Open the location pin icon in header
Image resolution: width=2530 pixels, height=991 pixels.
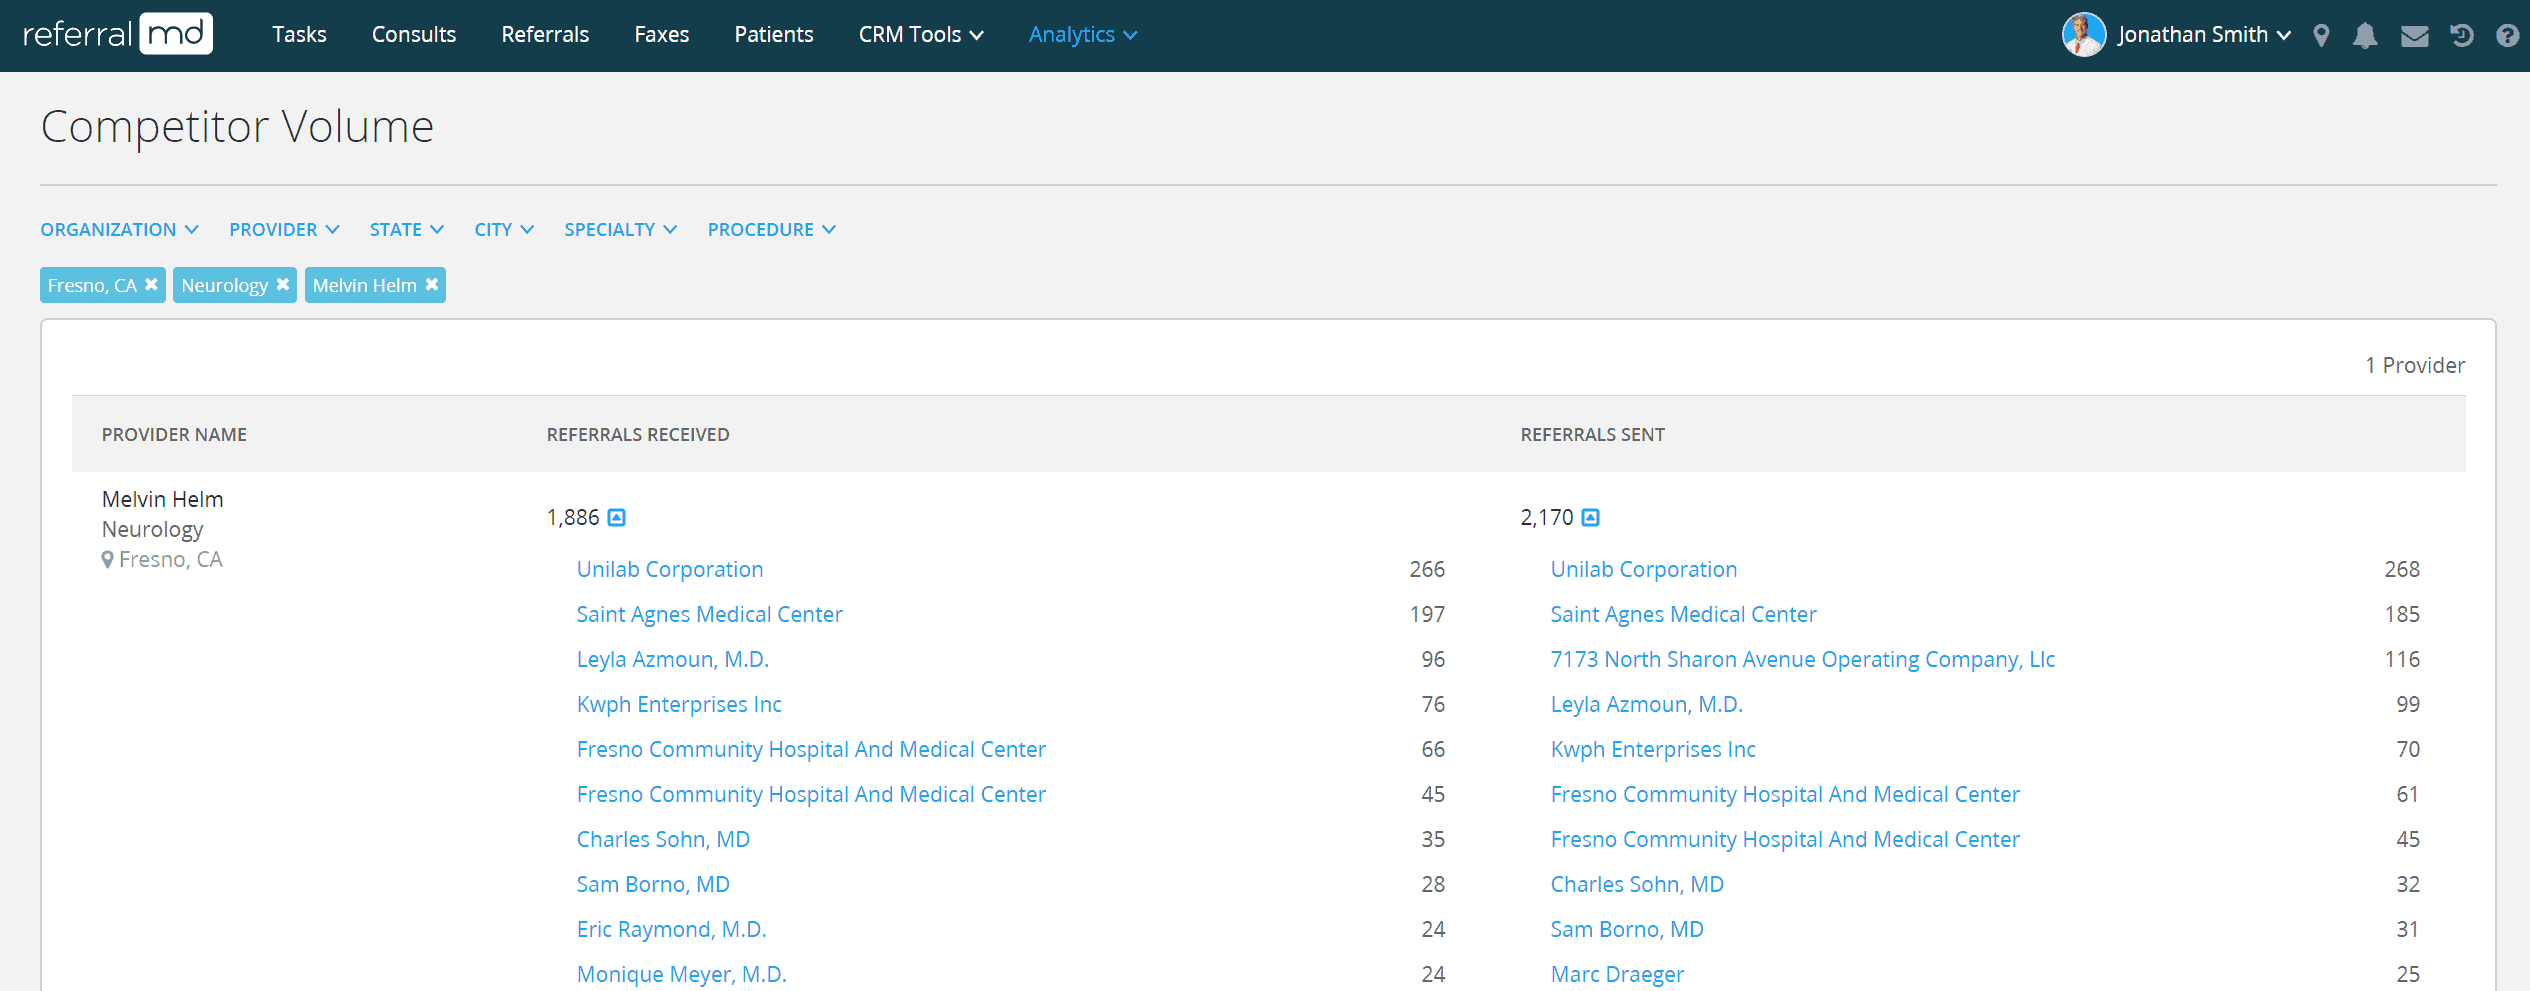(2321, 35)
